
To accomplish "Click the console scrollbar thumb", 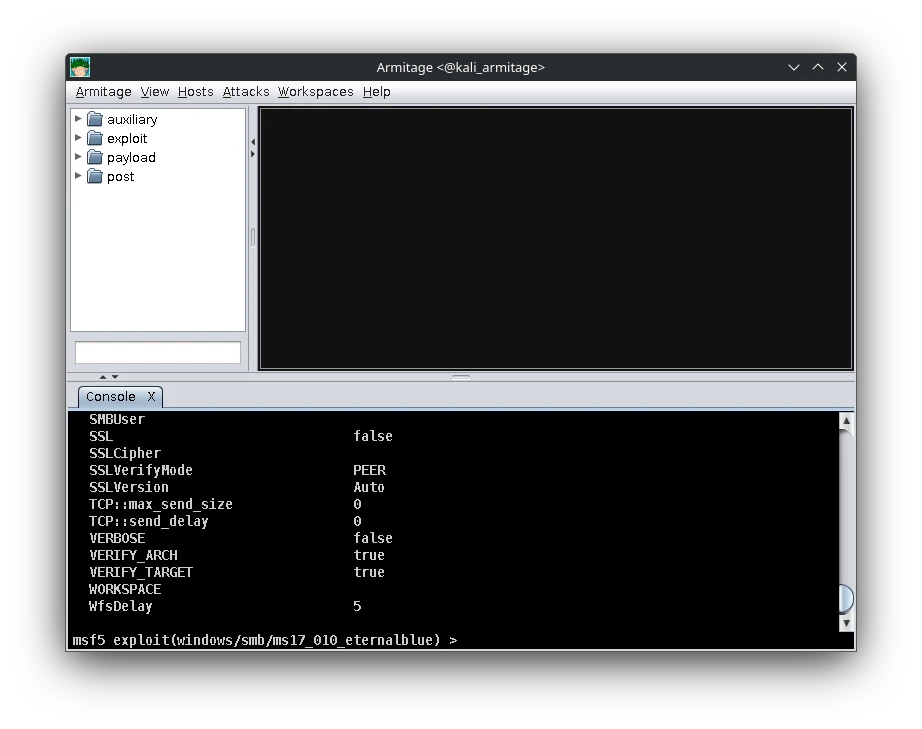I will (846, 598).
